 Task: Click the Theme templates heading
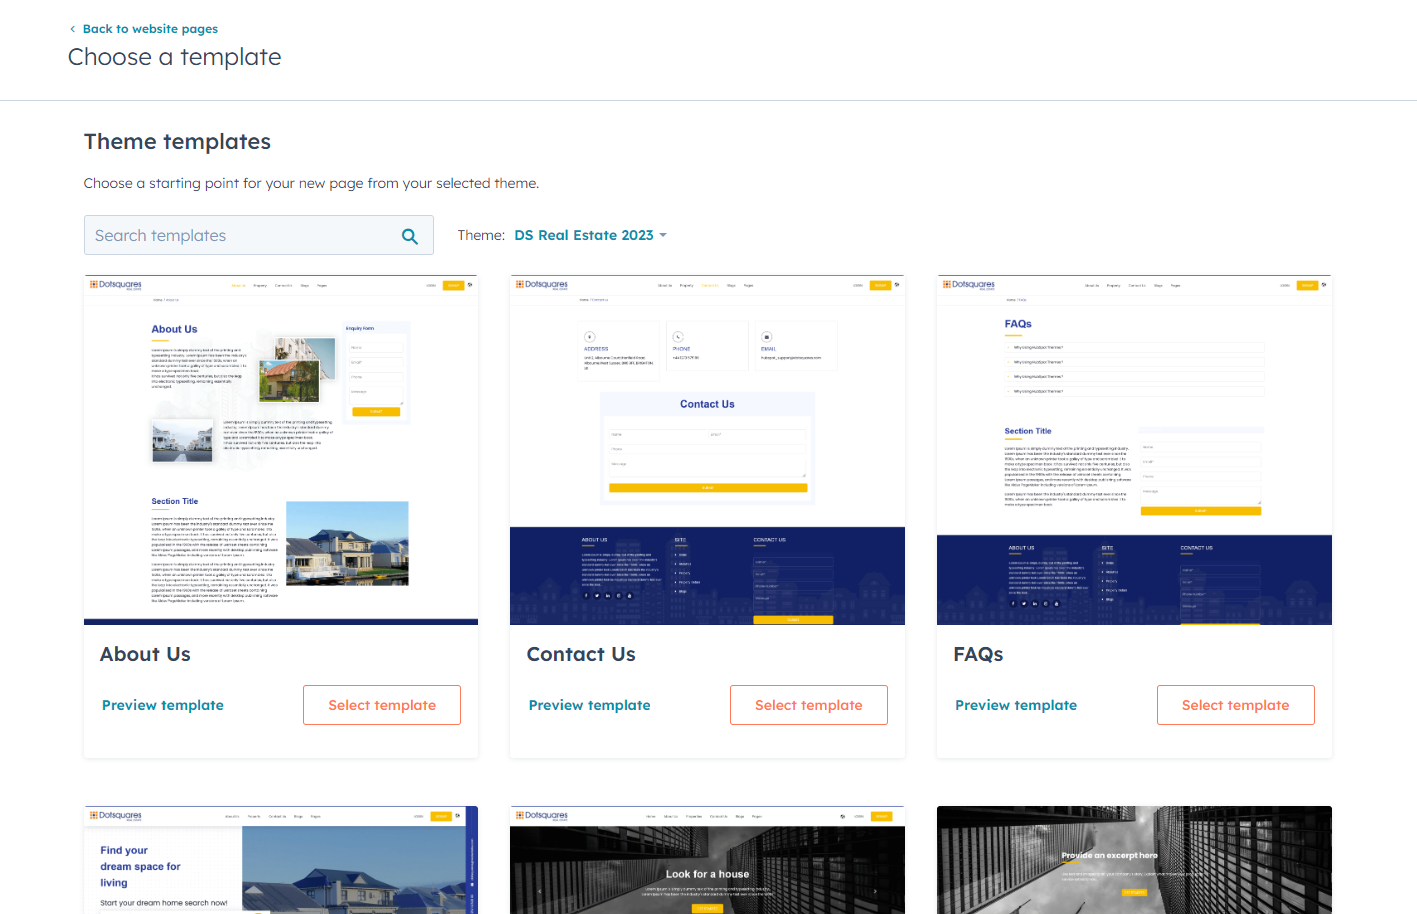point(177,142)
